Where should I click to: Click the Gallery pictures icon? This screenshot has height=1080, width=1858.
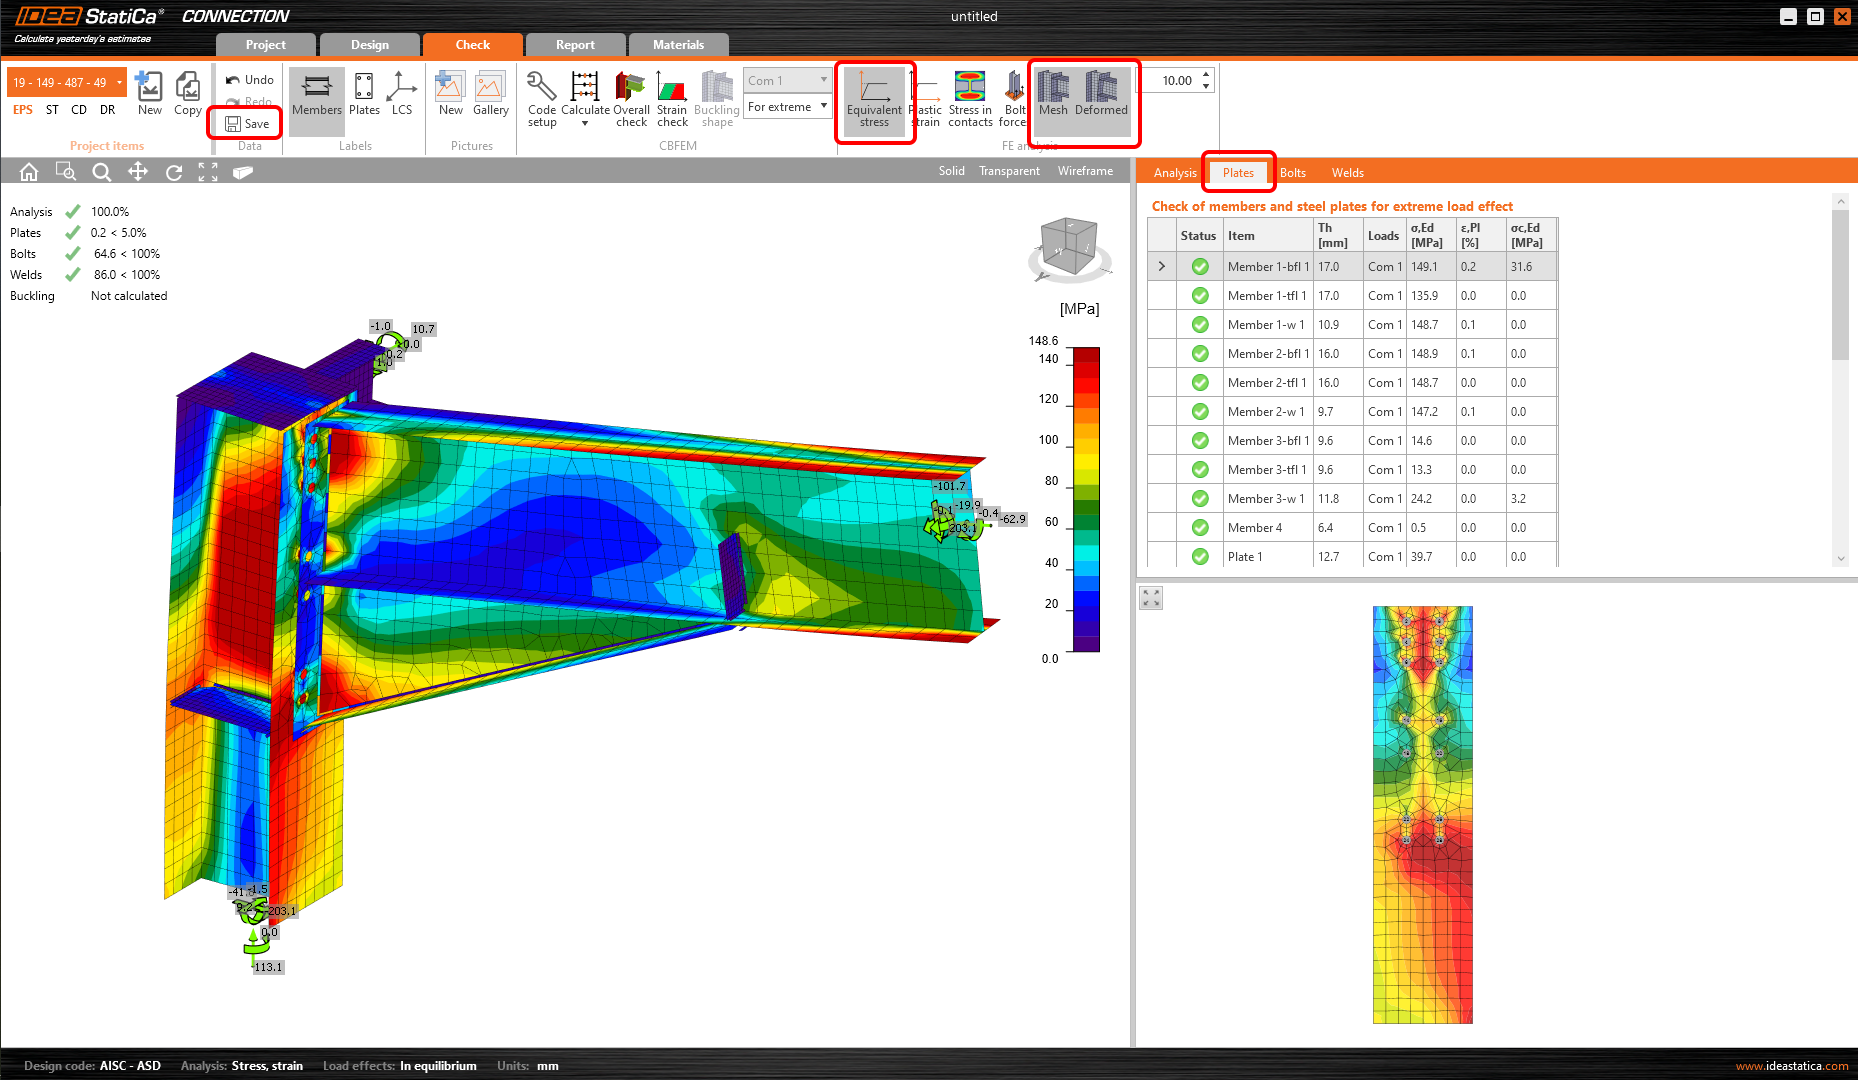[490, 96]
